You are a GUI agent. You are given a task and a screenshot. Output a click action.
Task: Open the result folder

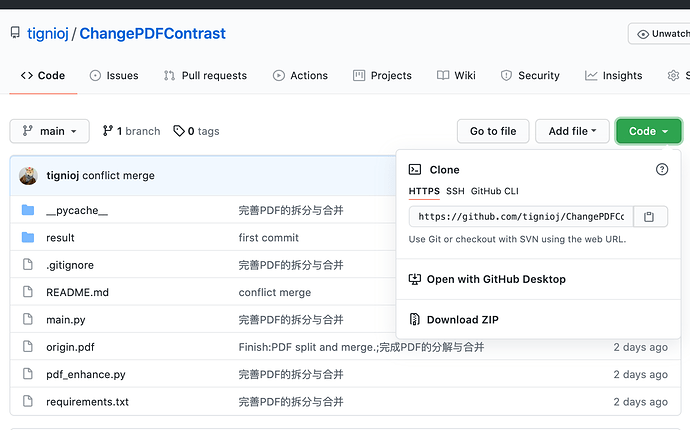tap(60, 238)
